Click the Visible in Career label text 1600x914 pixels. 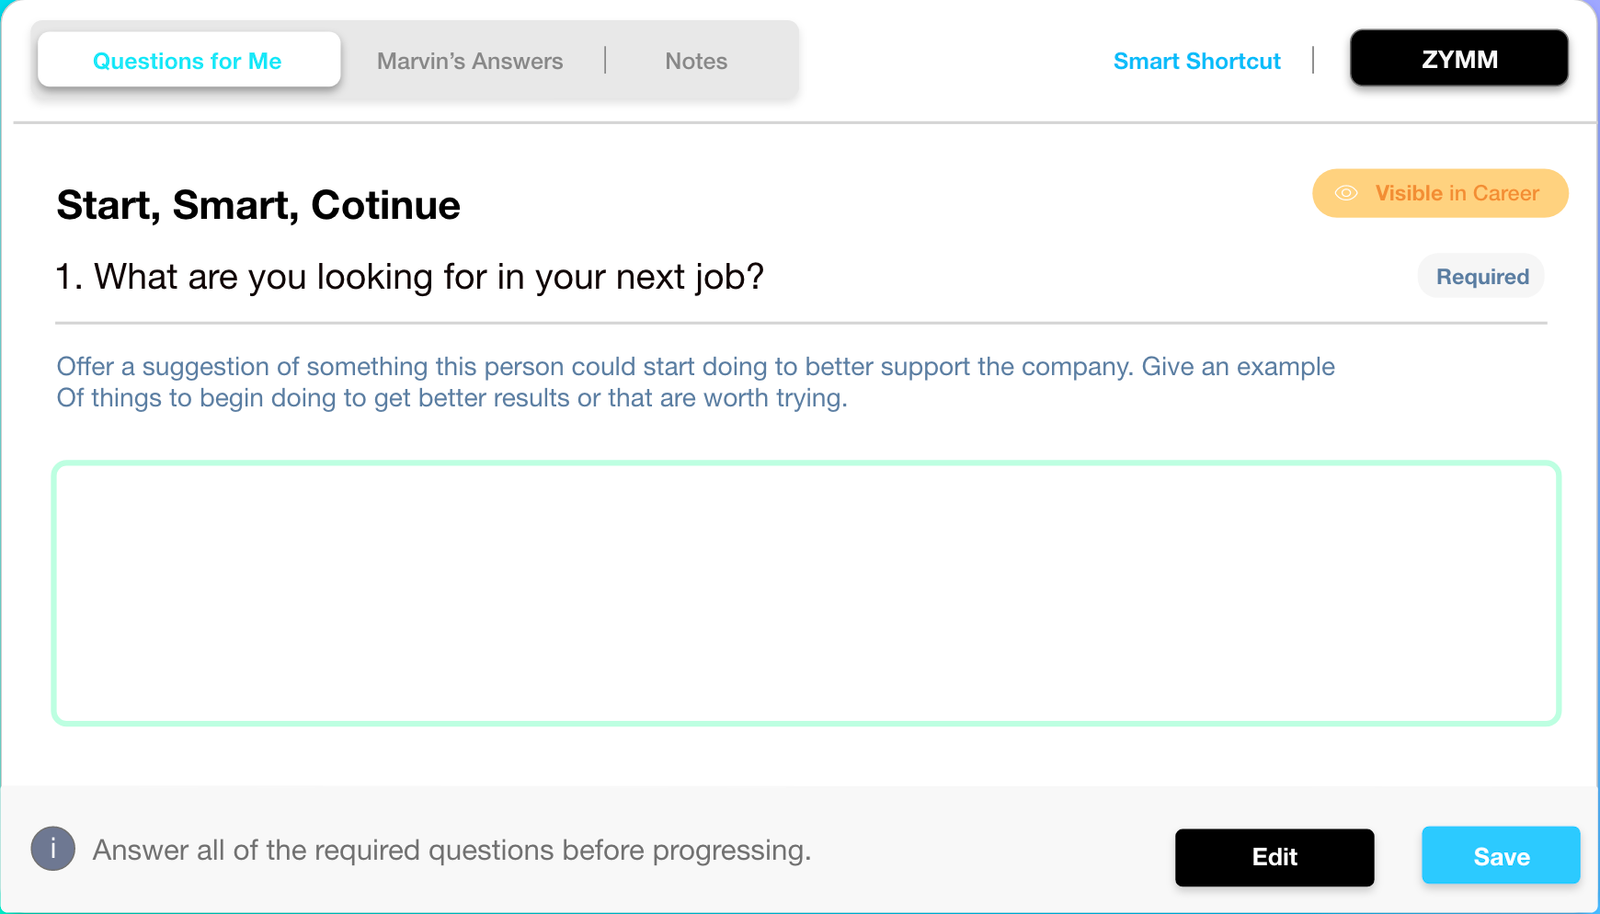[1456, 193]
